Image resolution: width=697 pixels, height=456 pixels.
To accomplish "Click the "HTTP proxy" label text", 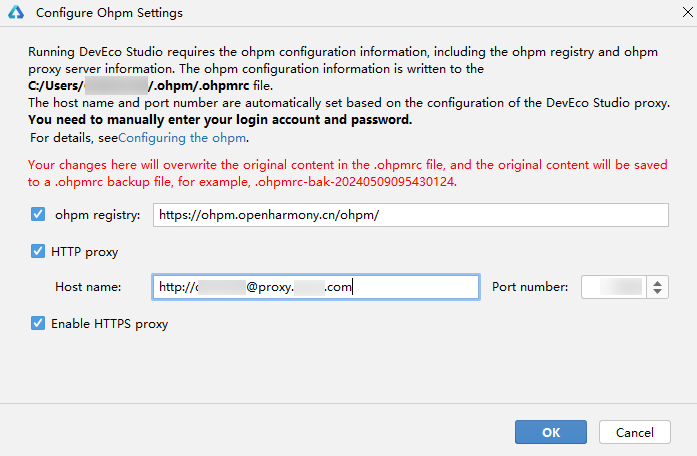I will [x=84, y=252].
